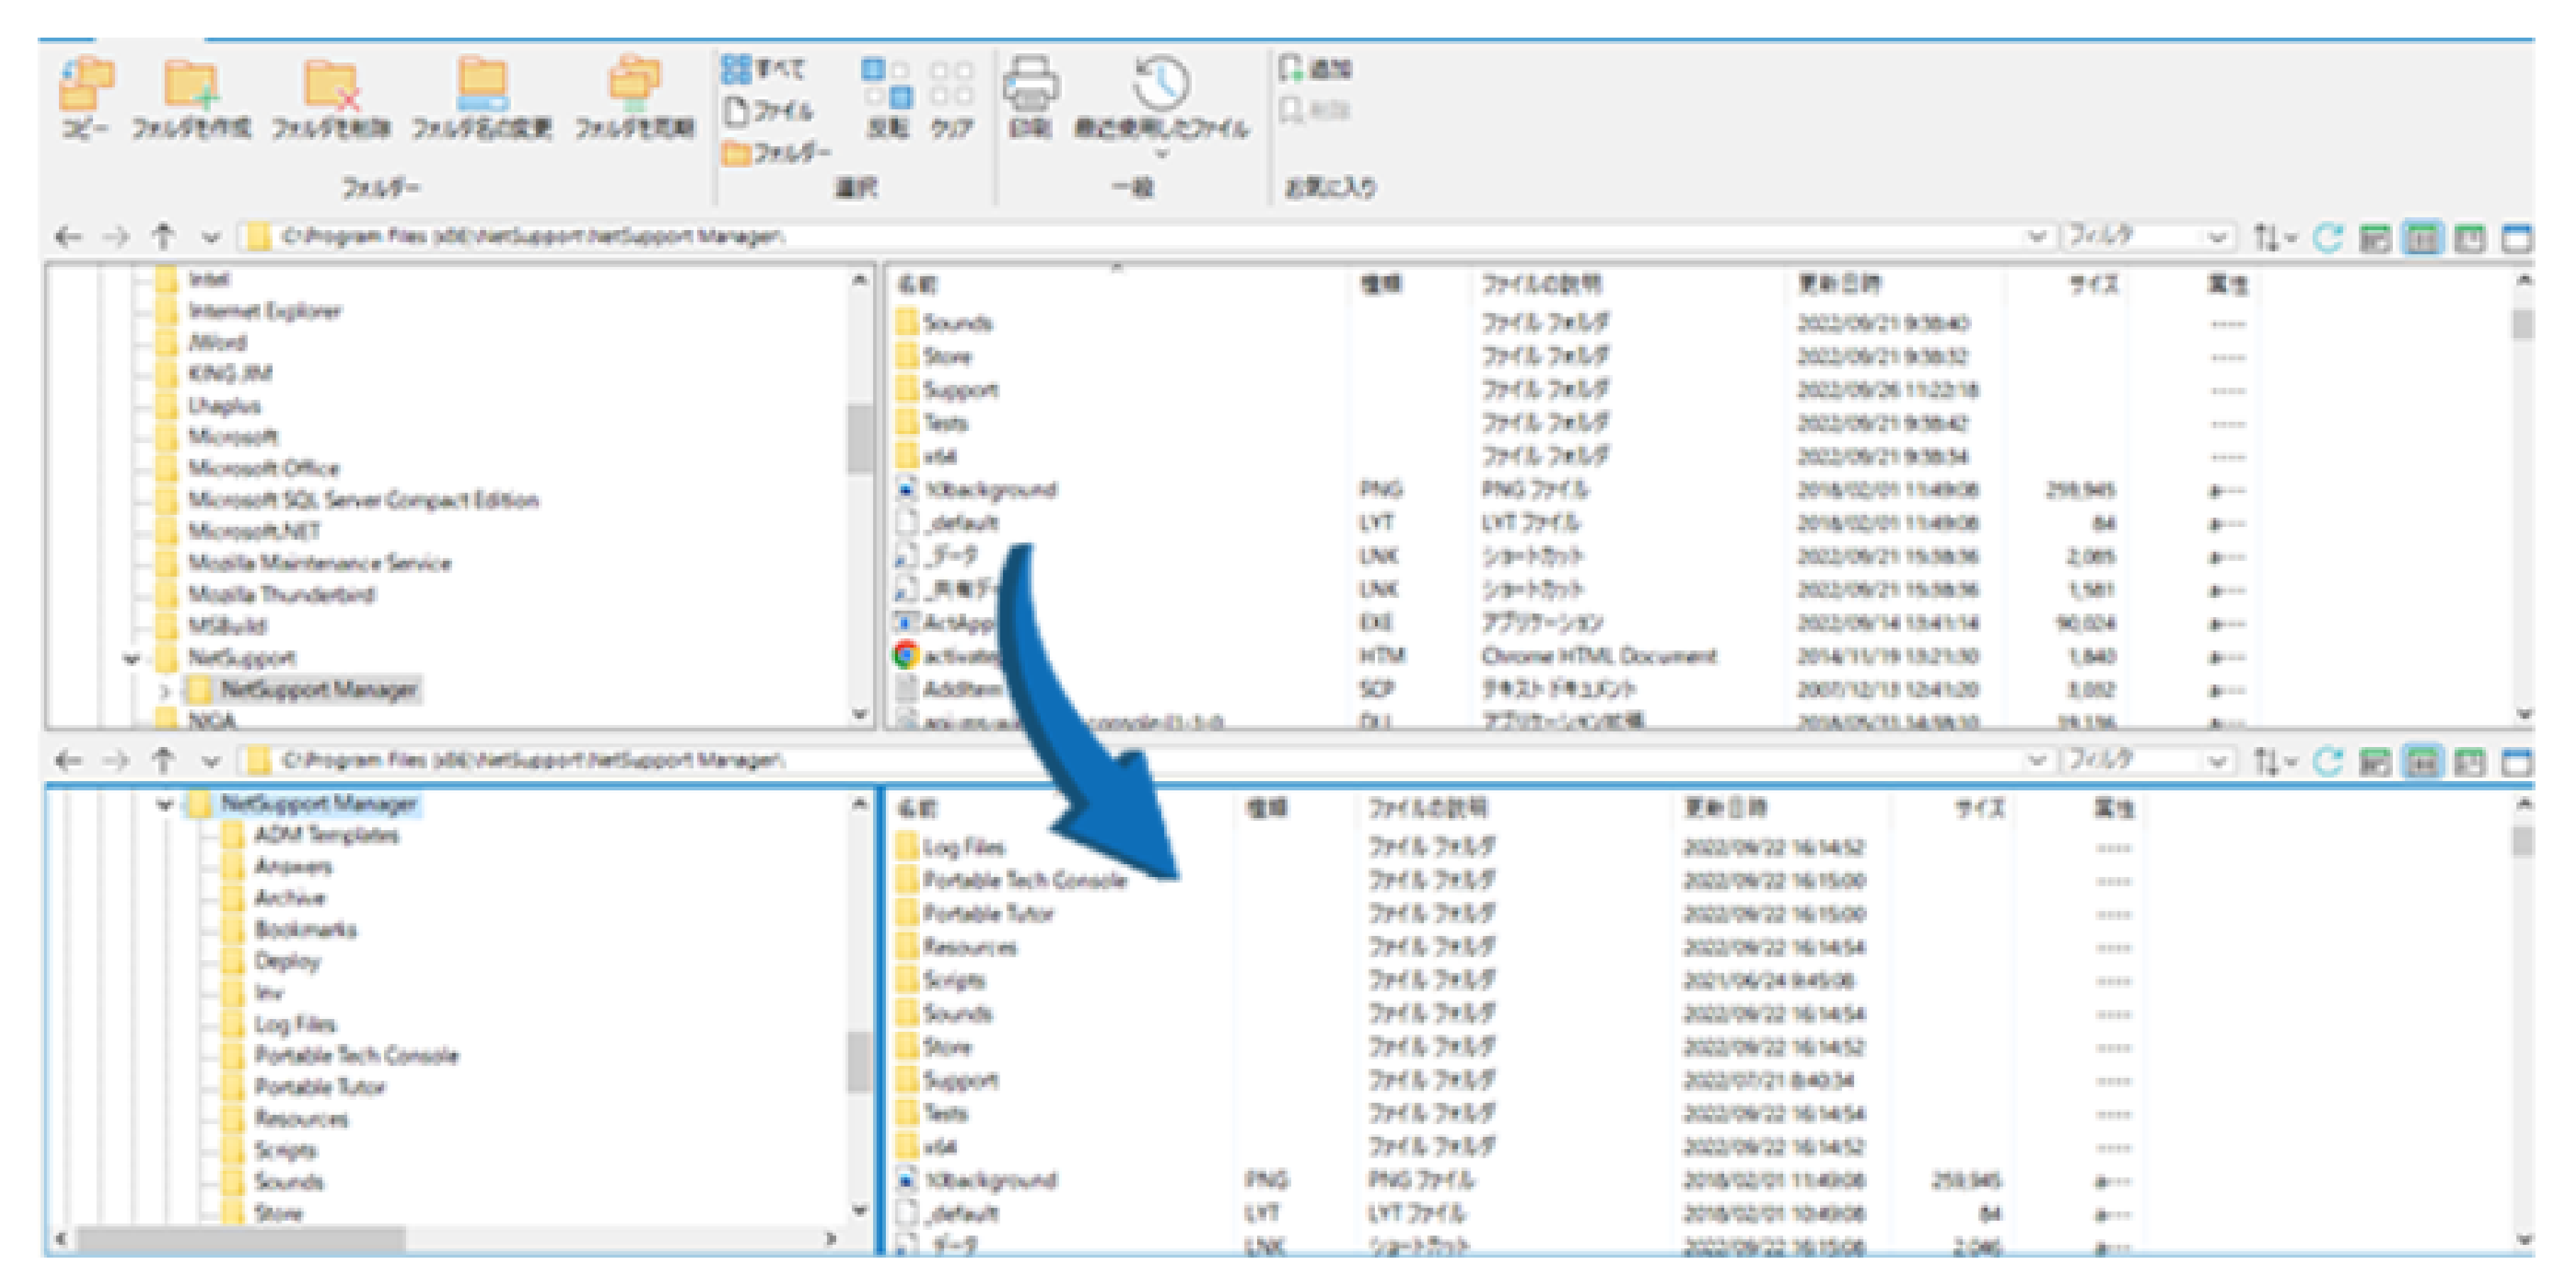Select the NetSupport Manager folder in top tree
The width and height of the screenshot is (2576, 1286).
[317, 689]
